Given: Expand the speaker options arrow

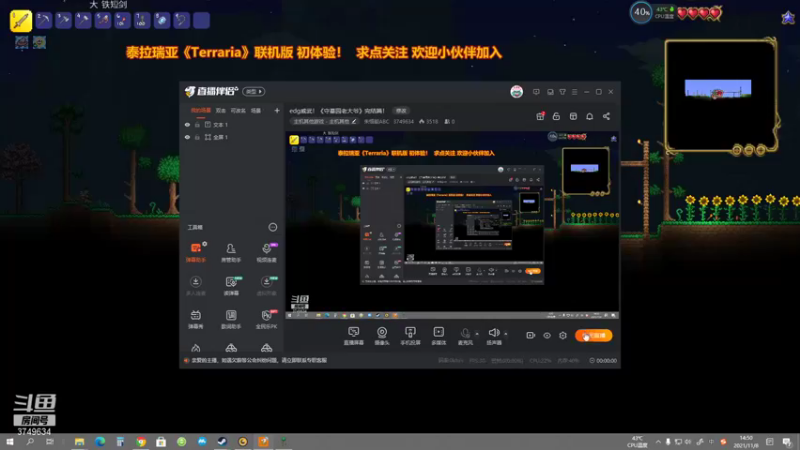Looking at the screenshot, I should [506, 334].
